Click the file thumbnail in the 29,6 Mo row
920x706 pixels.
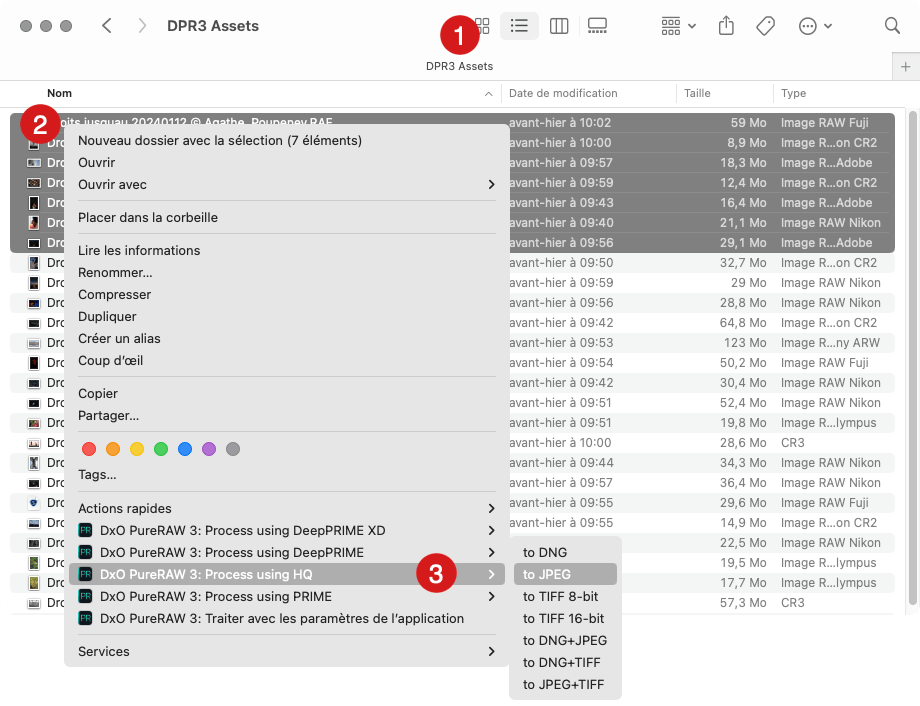pos(35,502)
